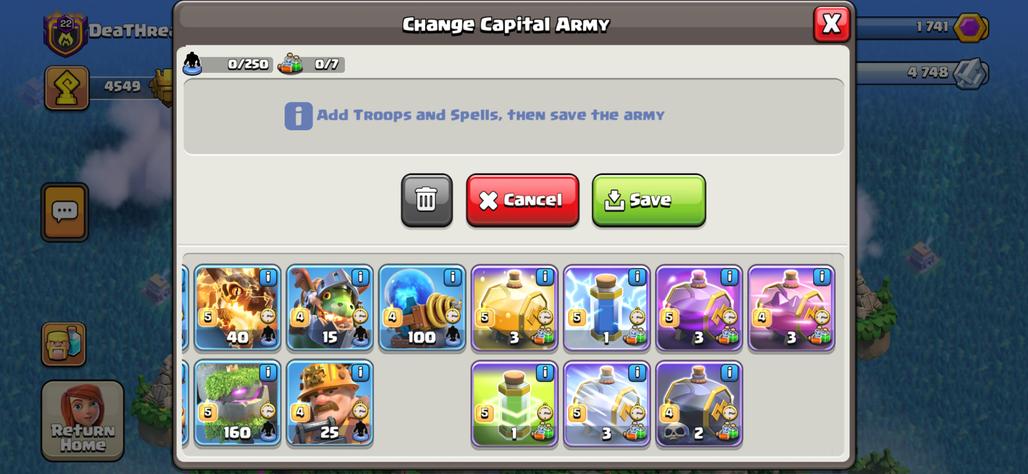Add the pink Jump spell jar
The image size is (1028, 474).
point(792,308)
